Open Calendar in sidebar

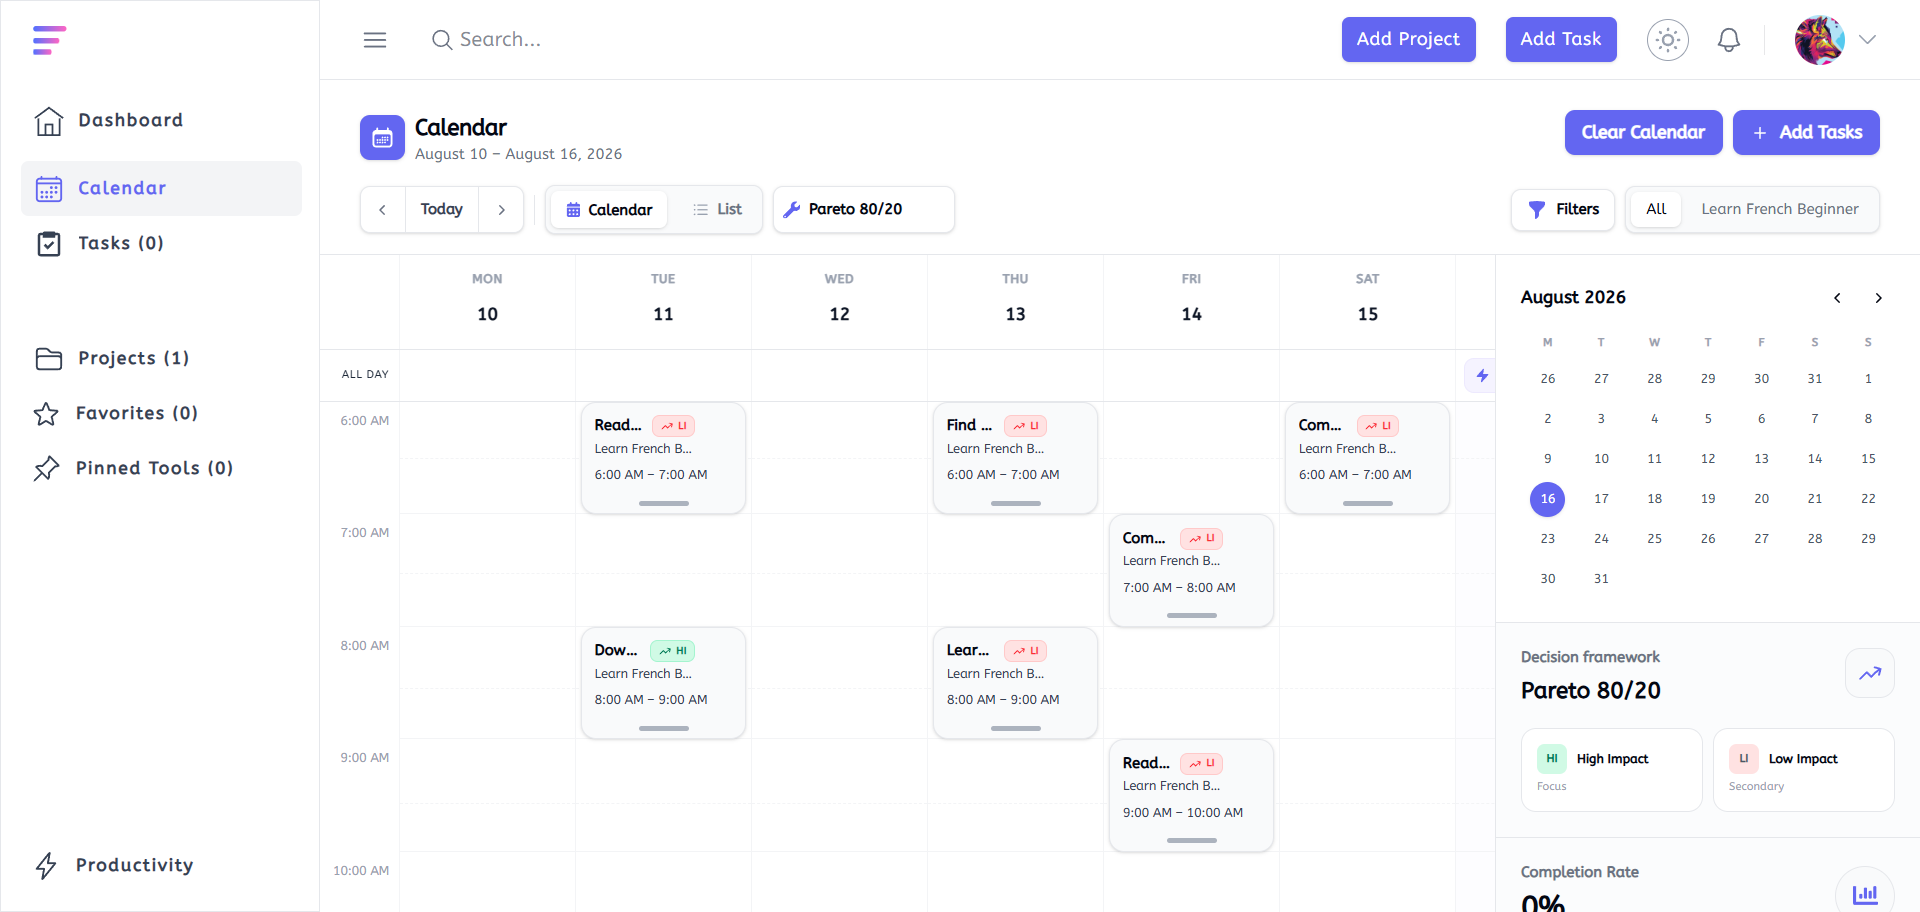[161, 188]
